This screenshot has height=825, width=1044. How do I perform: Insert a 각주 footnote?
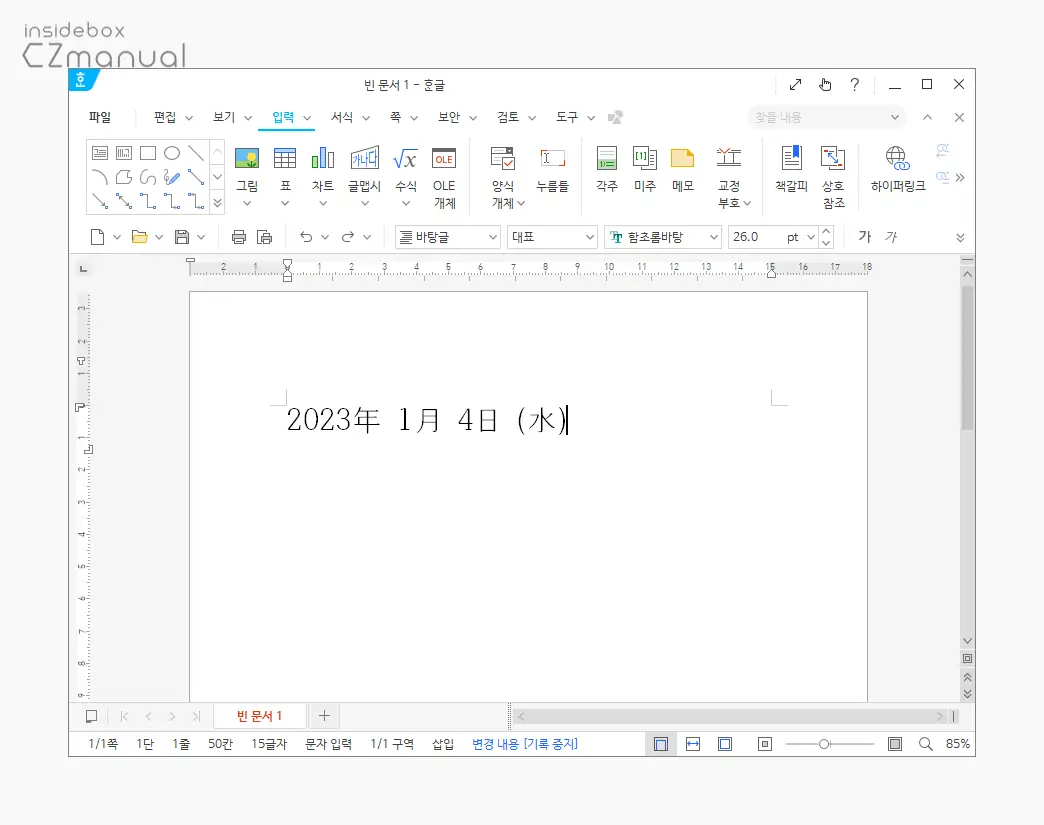tap(607, 159)
